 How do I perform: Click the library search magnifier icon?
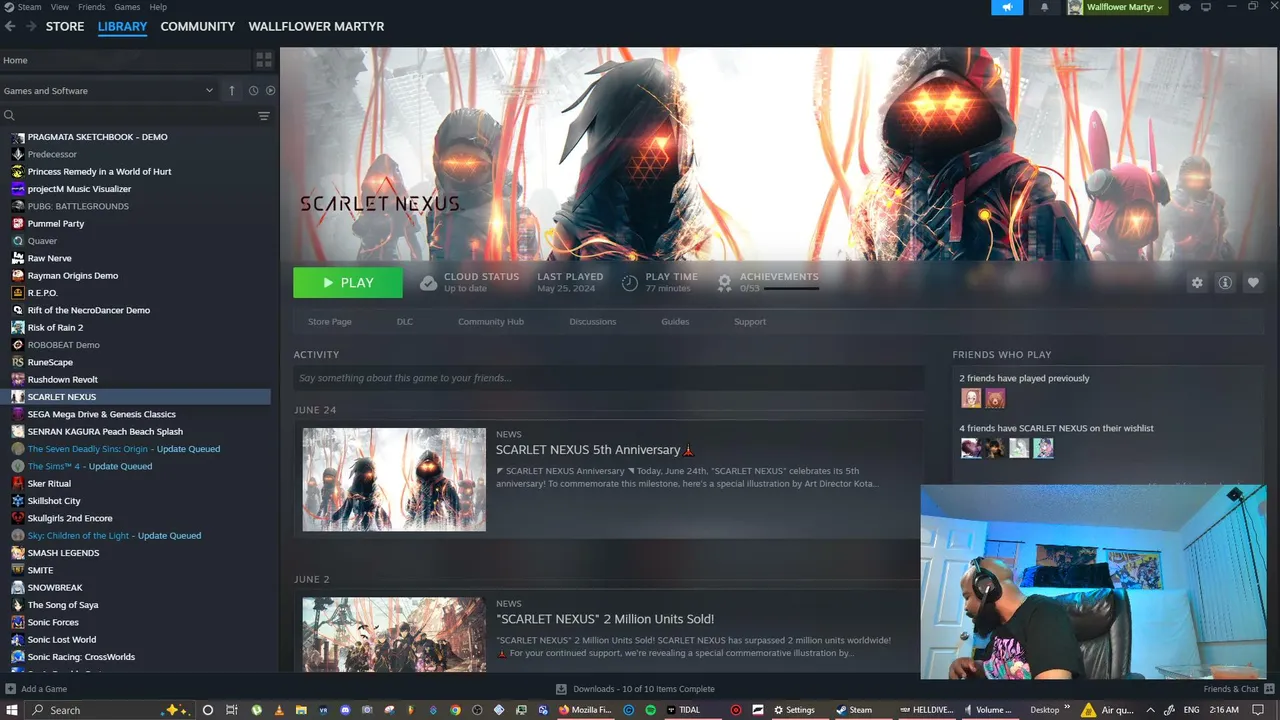[x=9, y=116]
